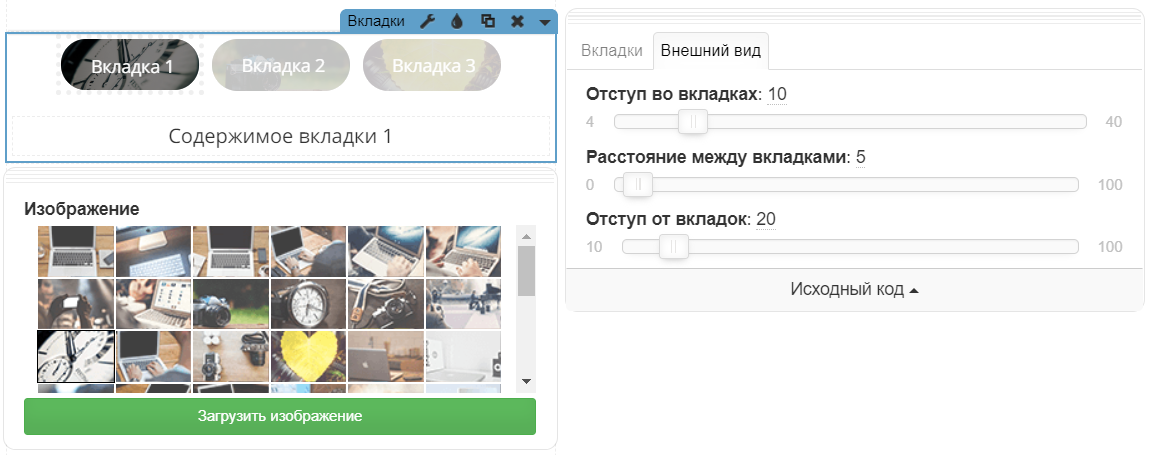This screenshot has height=455, width=1153.
Task: Select the highlighted clock face thumbnail
Action: click(76, 357)
